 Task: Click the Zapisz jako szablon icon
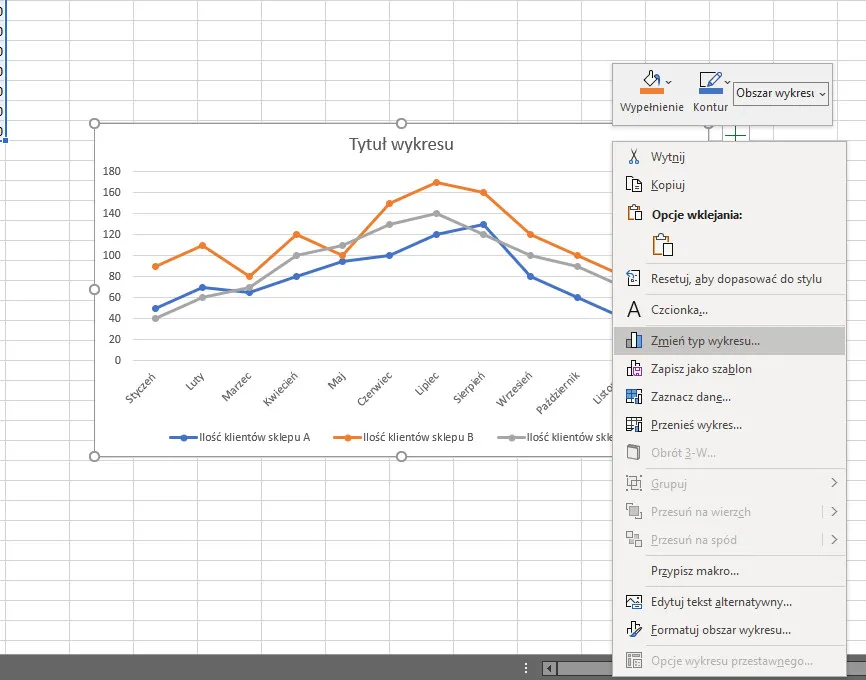coord(633,369)
